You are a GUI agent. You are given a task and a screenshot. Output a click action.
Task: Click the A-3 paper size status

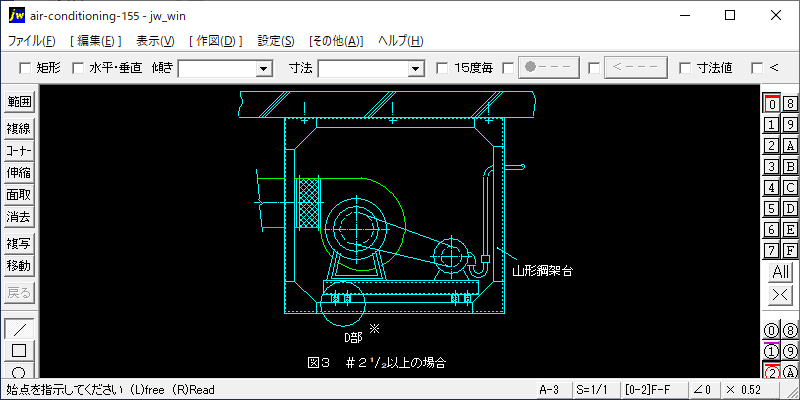pos(553,390)
